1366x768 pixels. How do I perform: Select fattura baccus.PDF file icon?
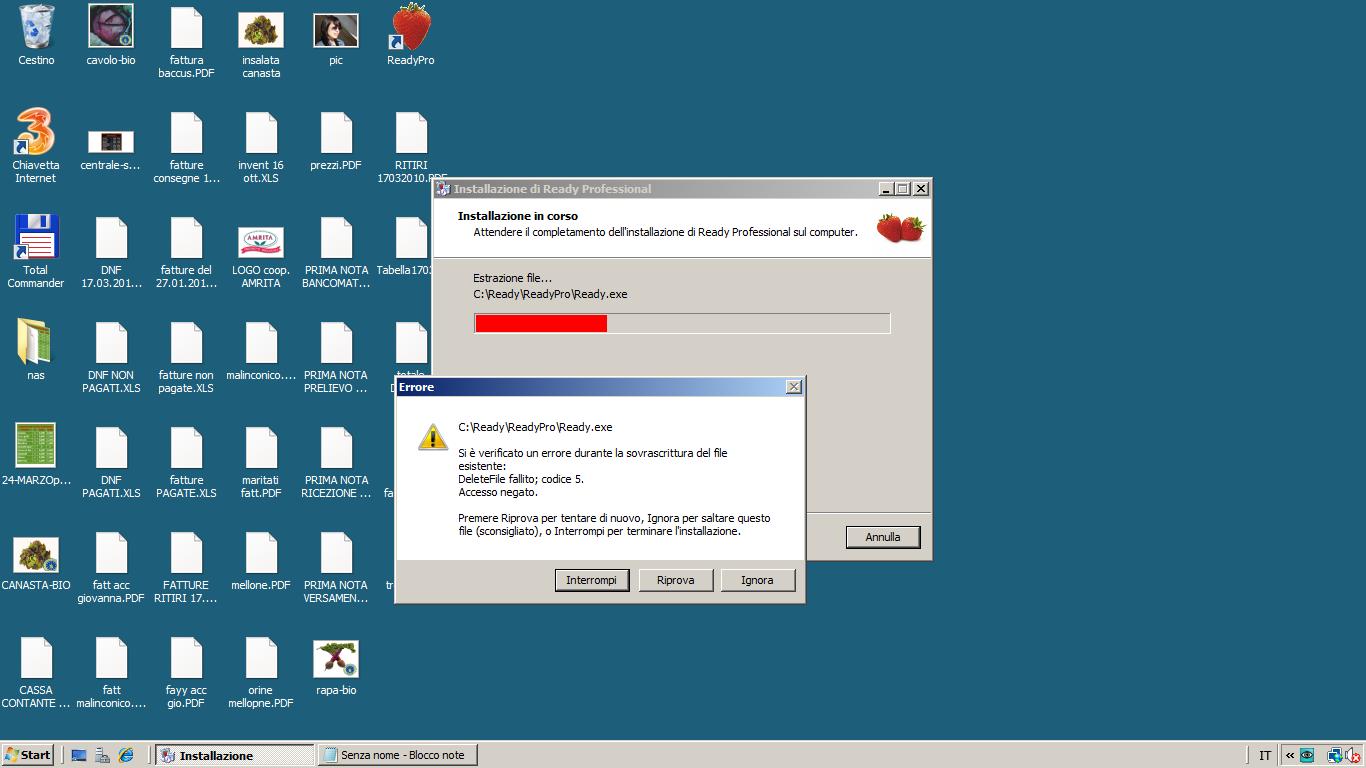[x=186, y=27]
